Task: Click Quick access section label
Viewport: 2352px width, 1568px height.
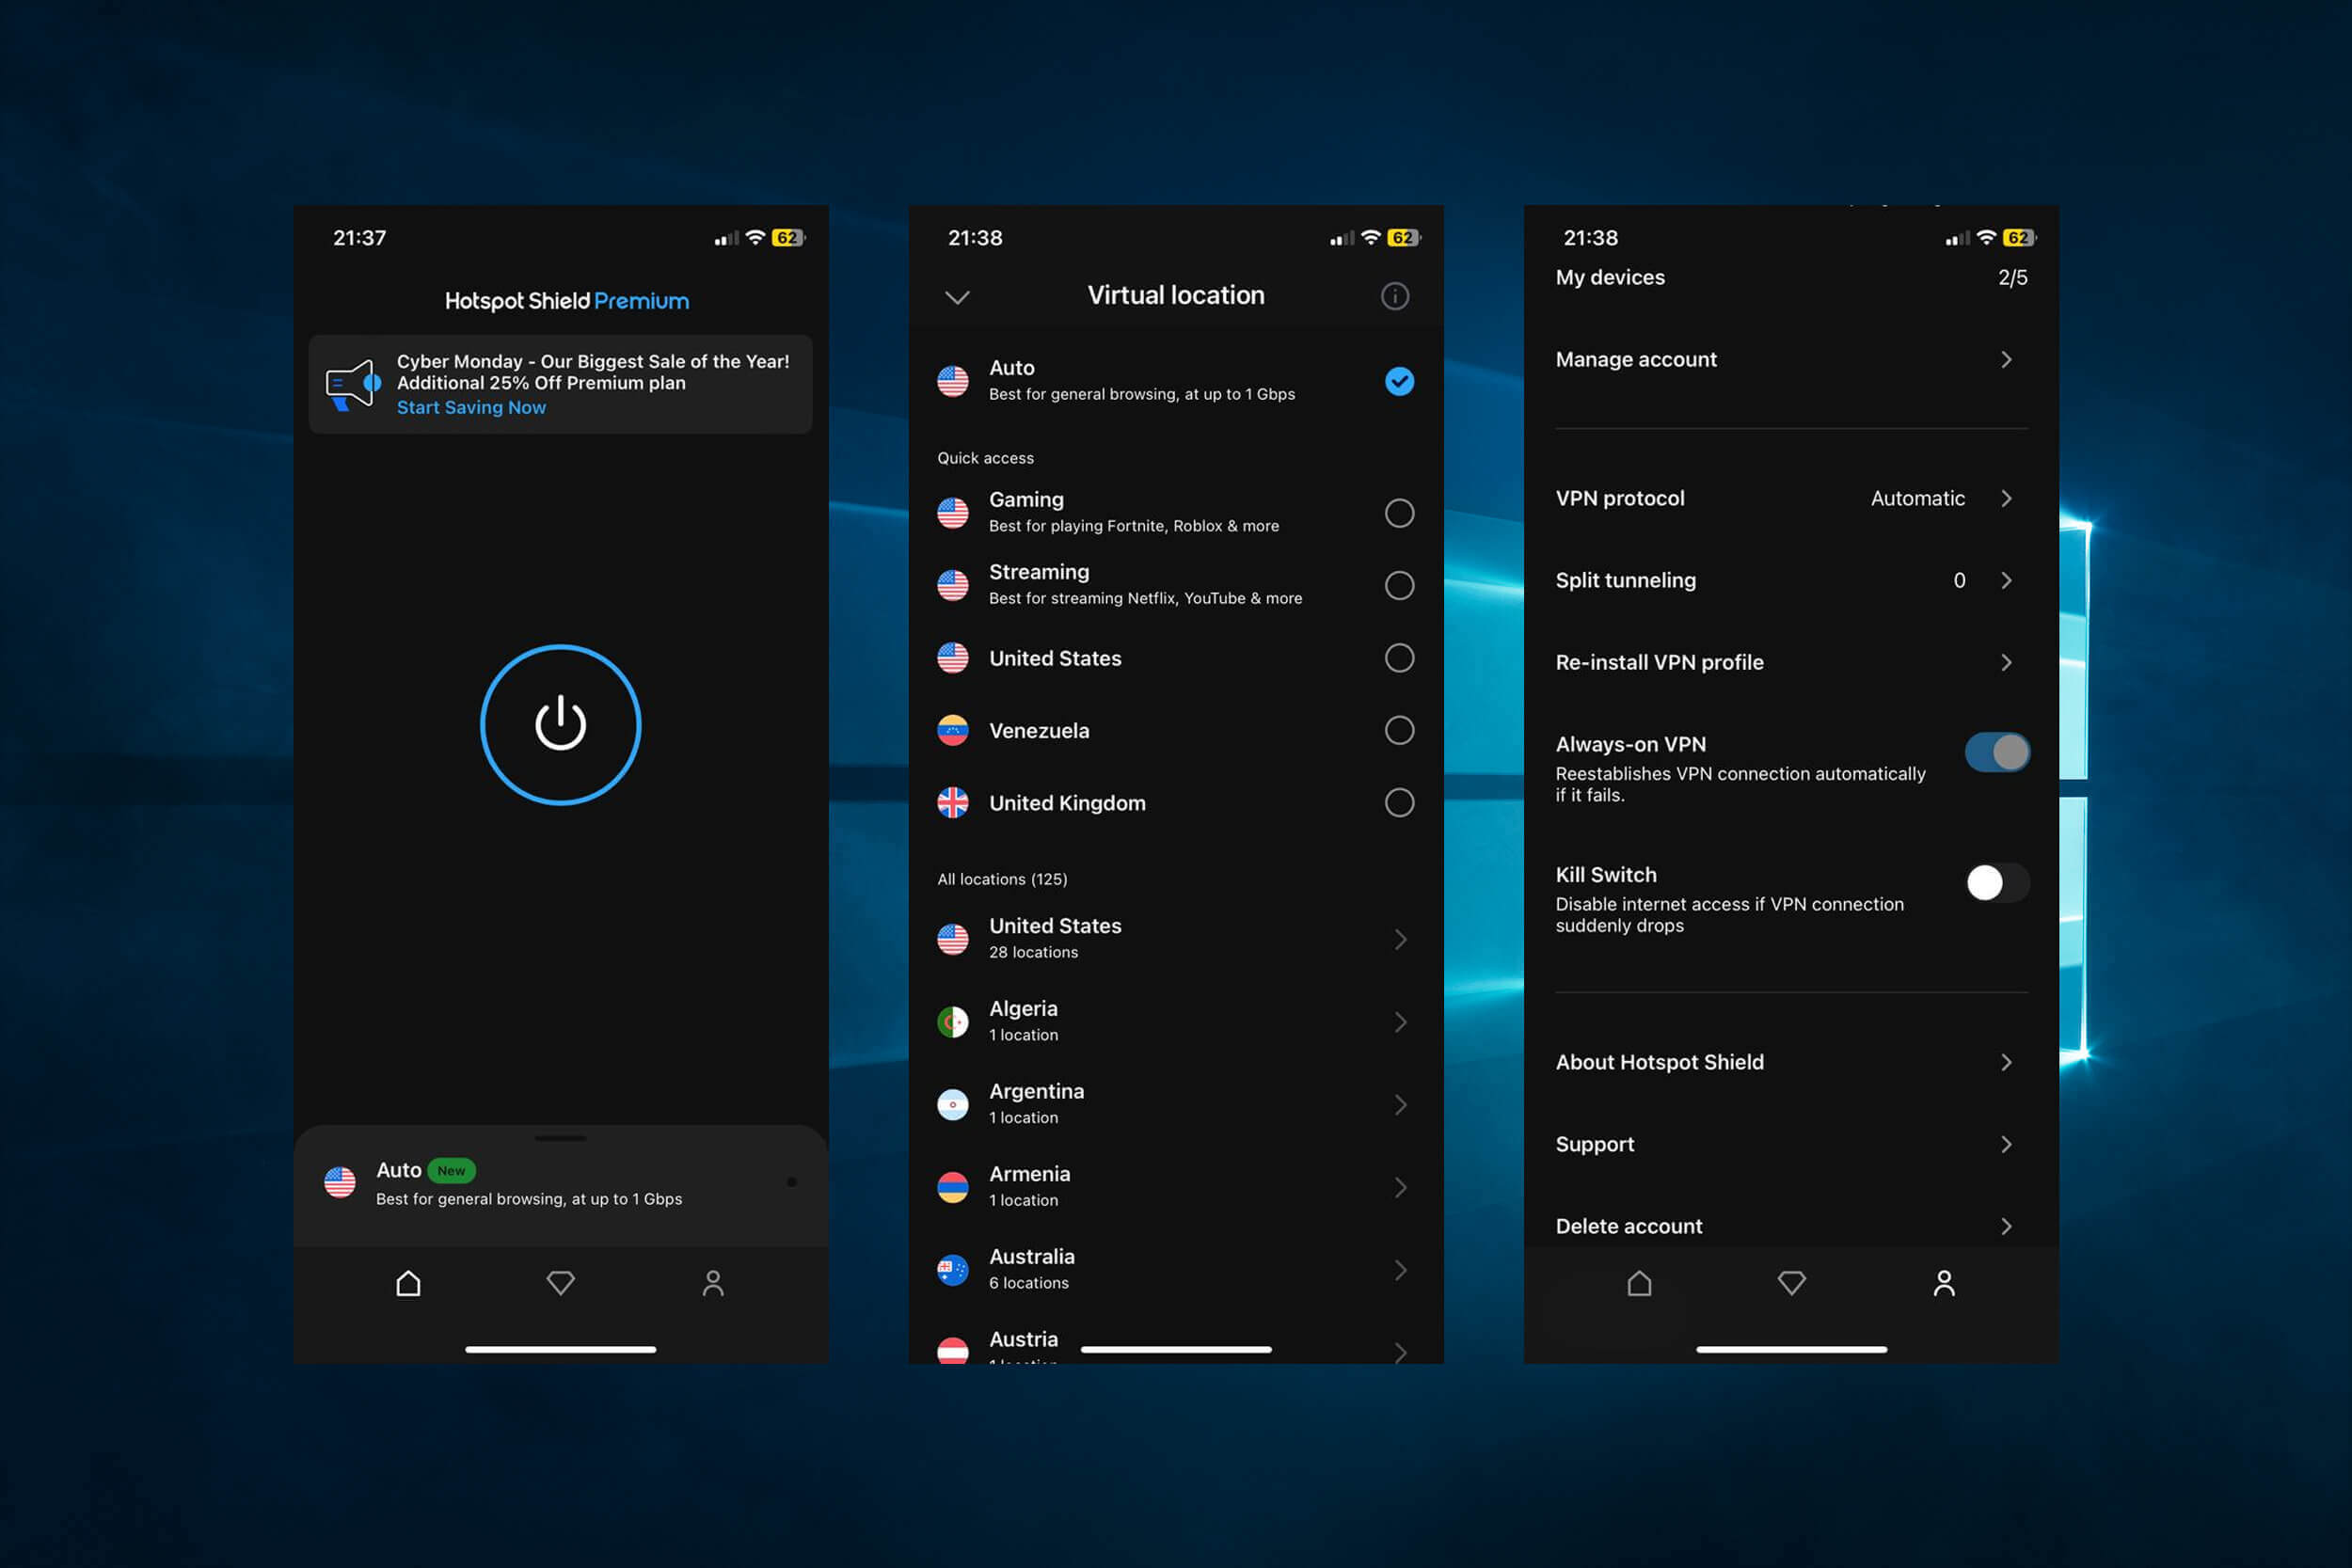Action: (985, 458)
